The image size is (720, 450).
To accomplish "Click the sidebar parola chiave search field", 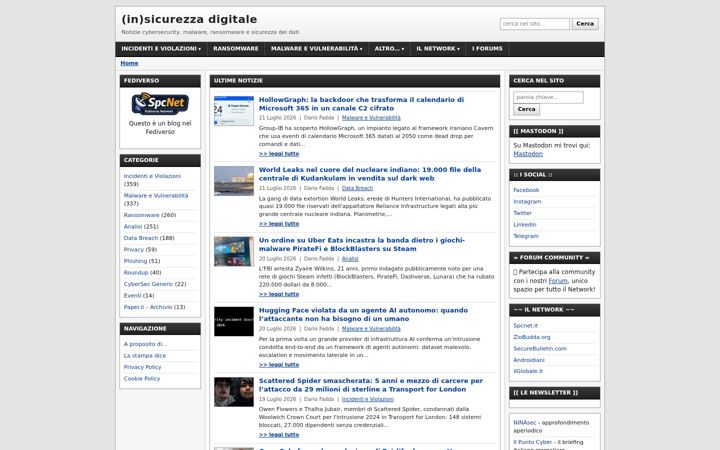I will coord(548,97).
